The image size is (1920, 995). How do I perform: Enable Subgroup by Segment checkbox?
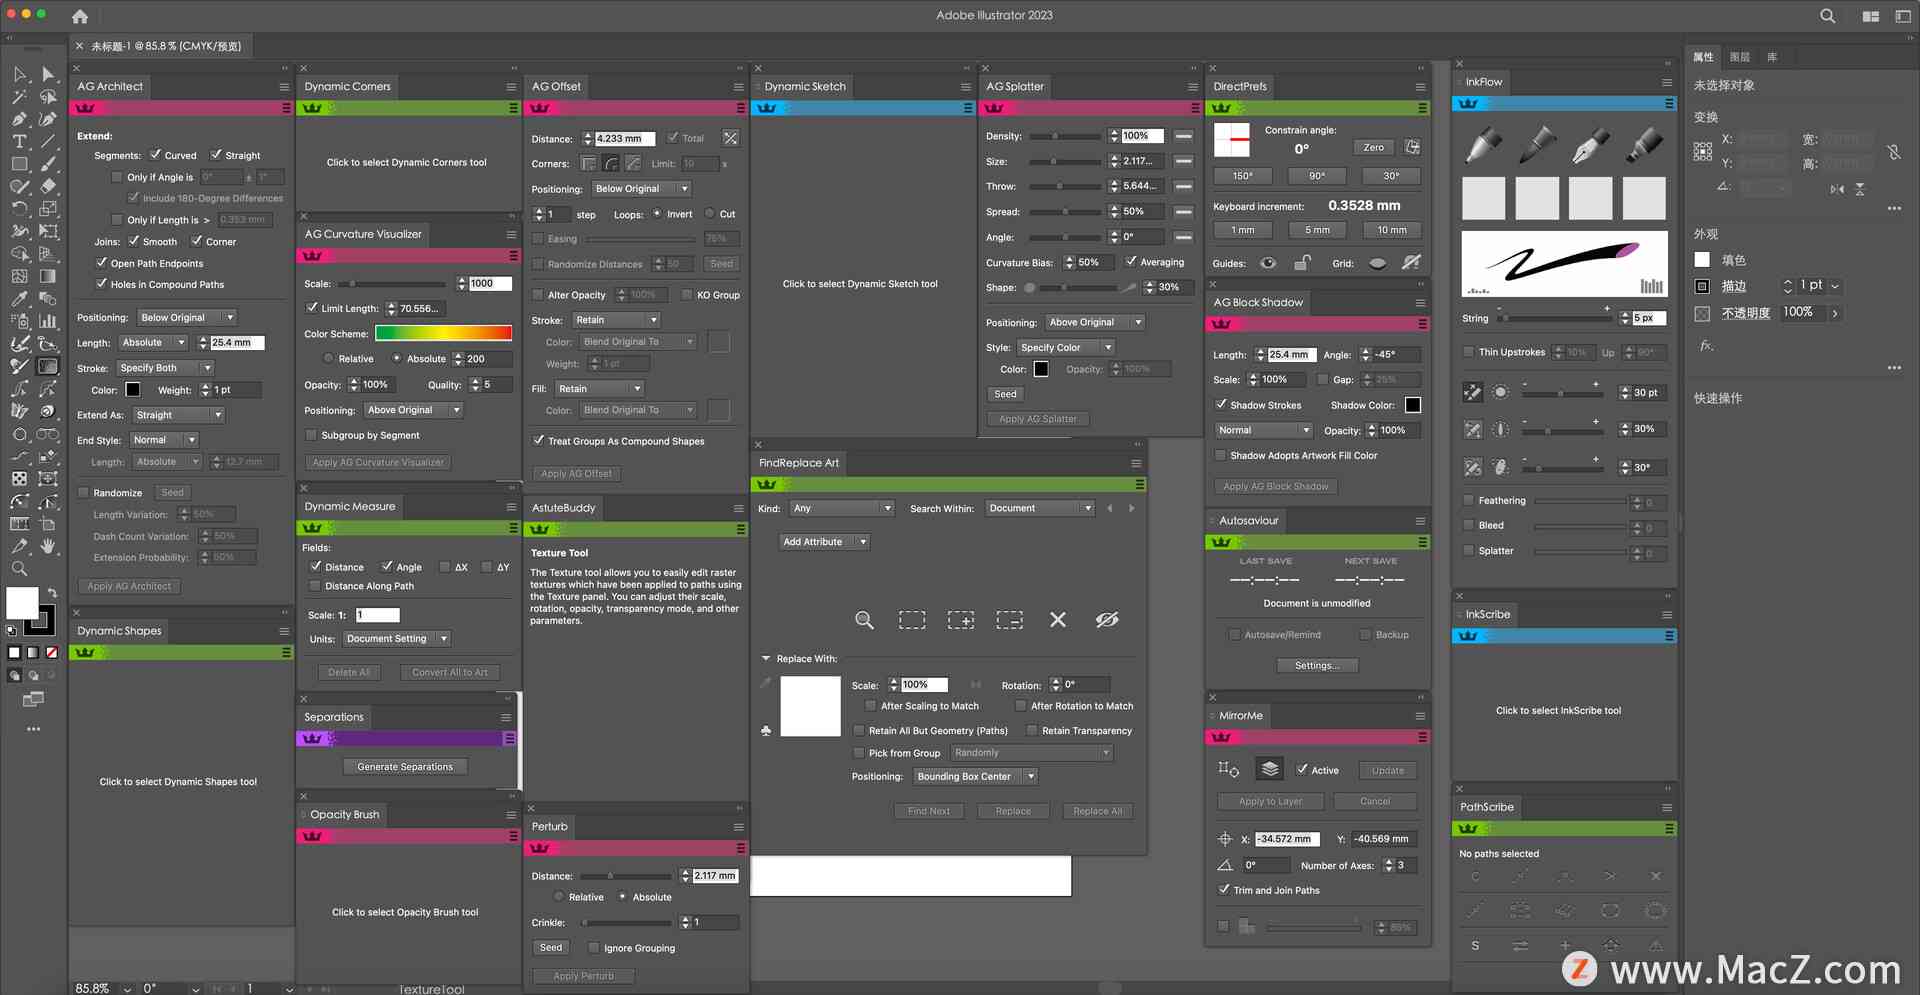311,435
